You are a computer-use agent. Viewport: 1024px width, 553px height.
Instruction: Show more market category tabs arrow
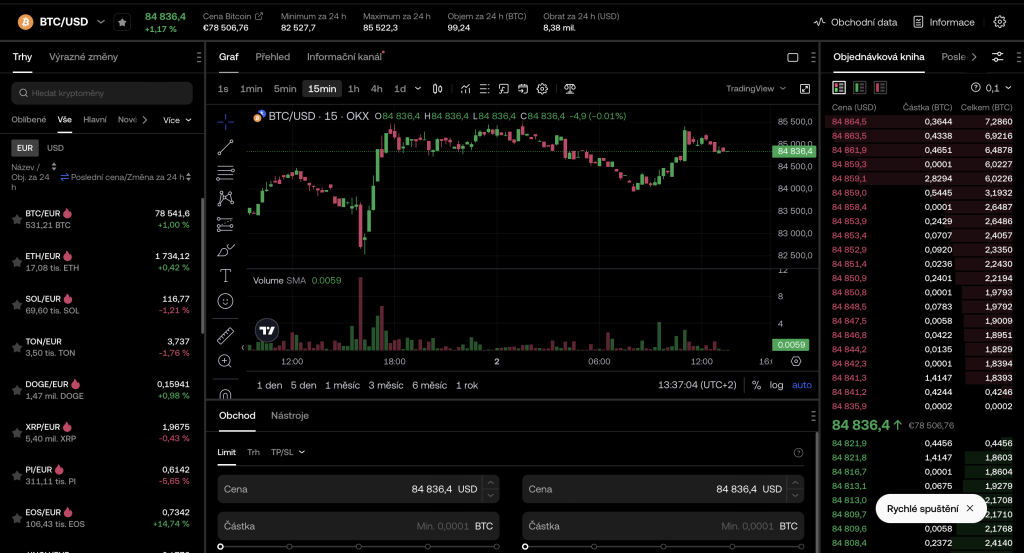click(x=145, y=120)
